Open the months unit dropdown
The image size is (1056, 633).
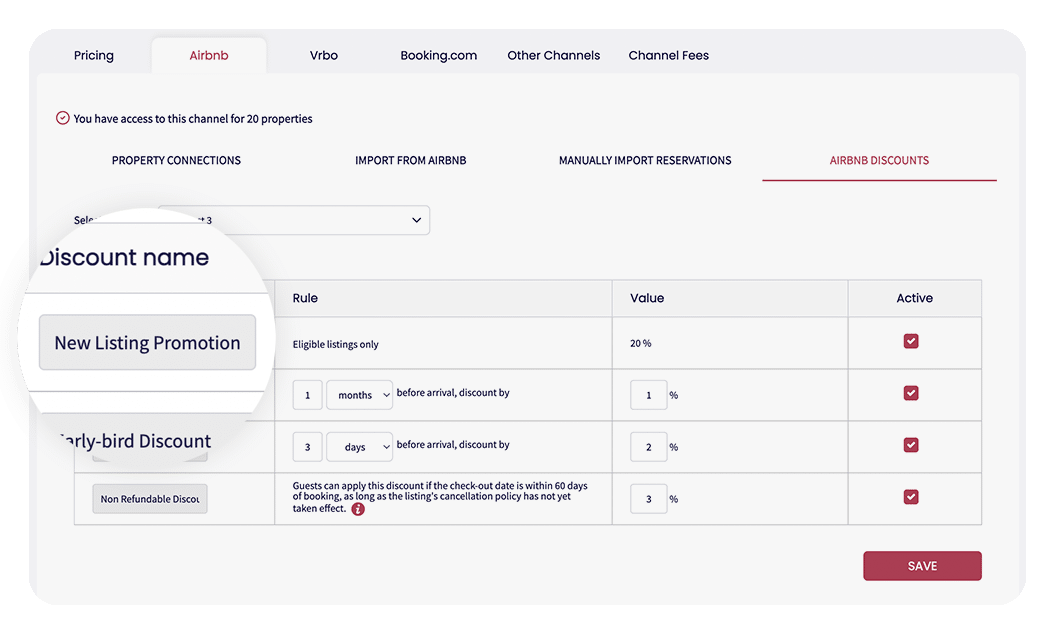[360, 395]
